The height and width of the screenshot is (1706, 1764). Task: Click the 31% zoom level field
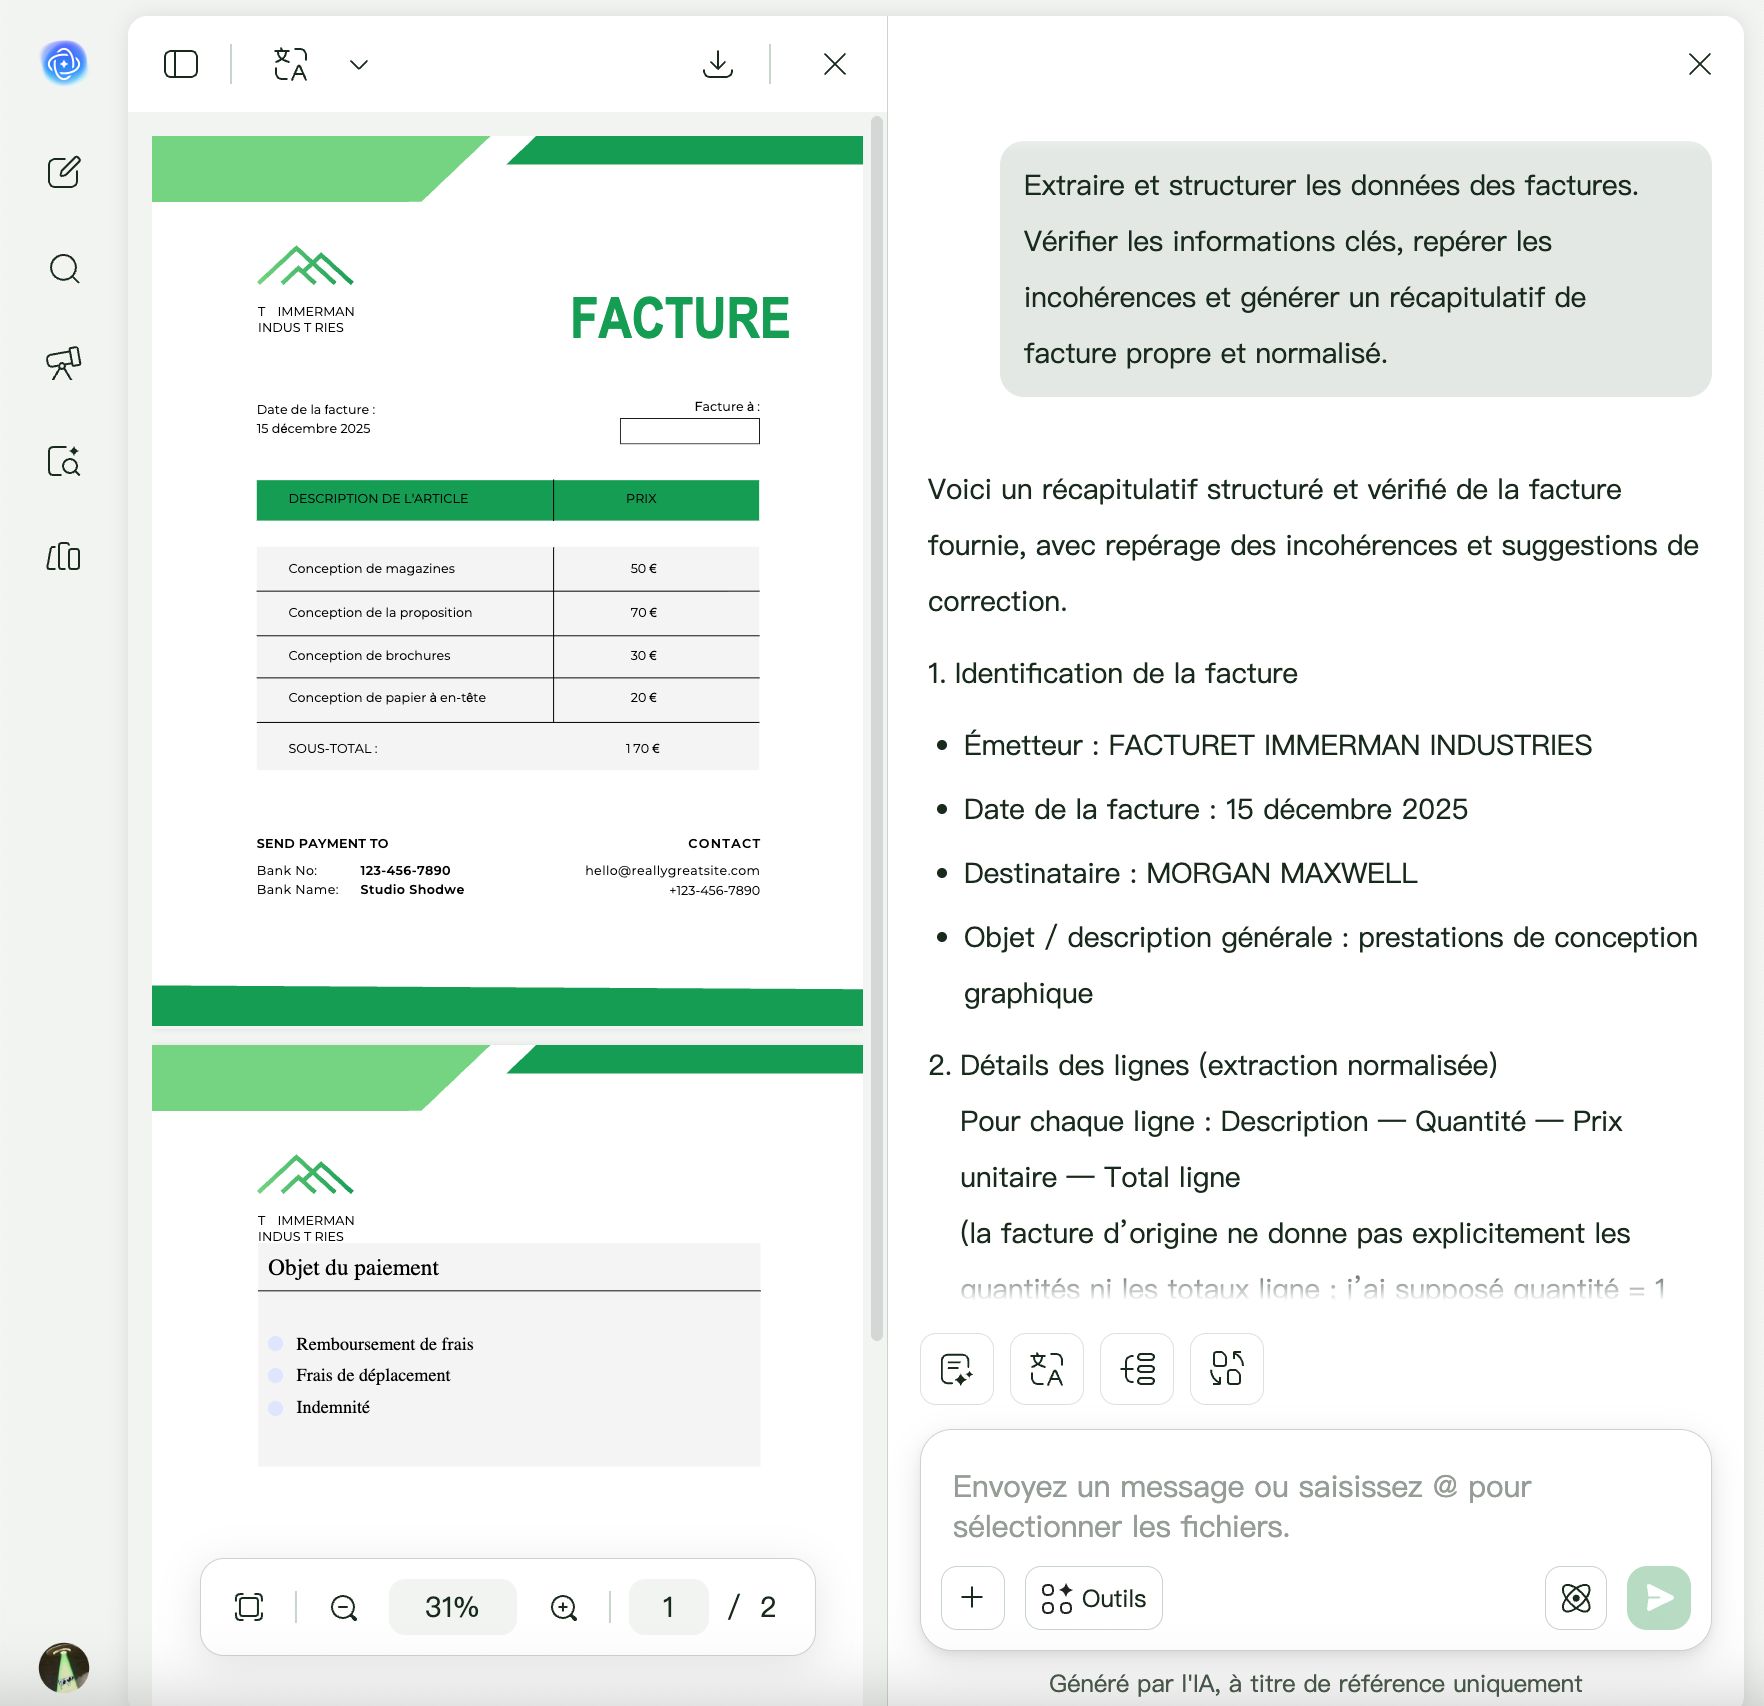click(452, 1607)
